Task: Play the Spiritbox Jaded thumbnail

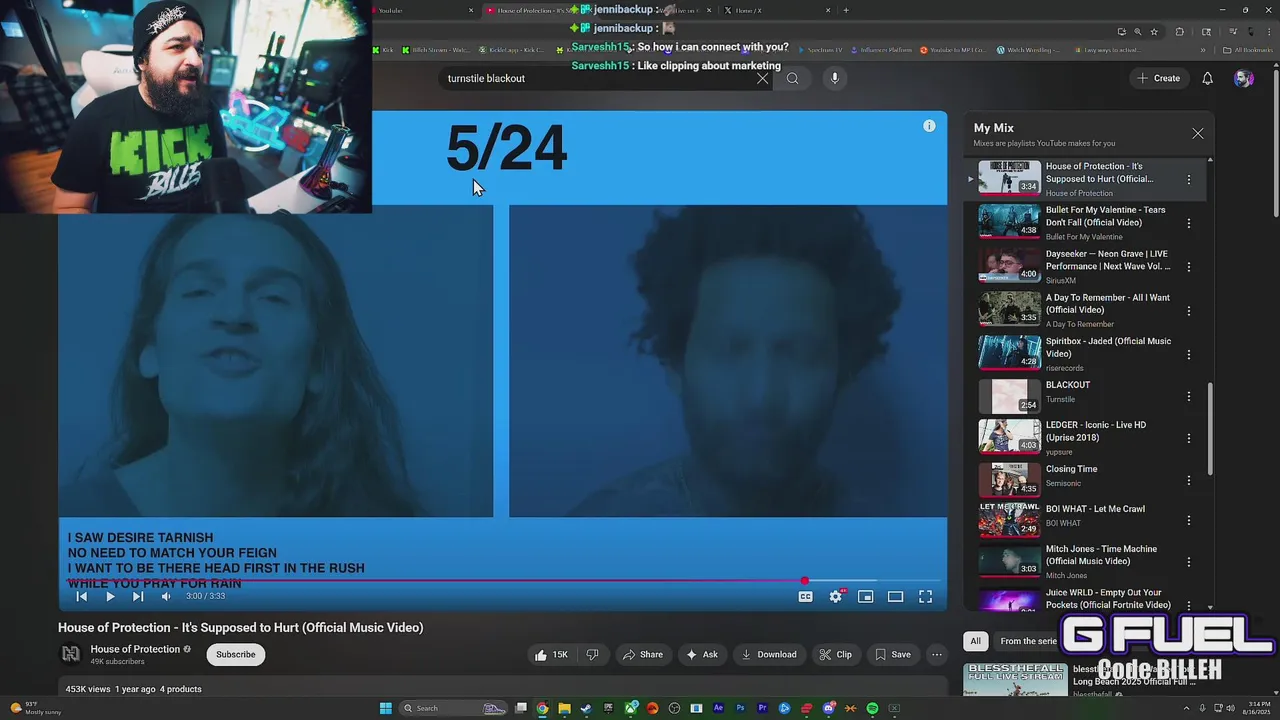Action: click(x=1009, y=352)
